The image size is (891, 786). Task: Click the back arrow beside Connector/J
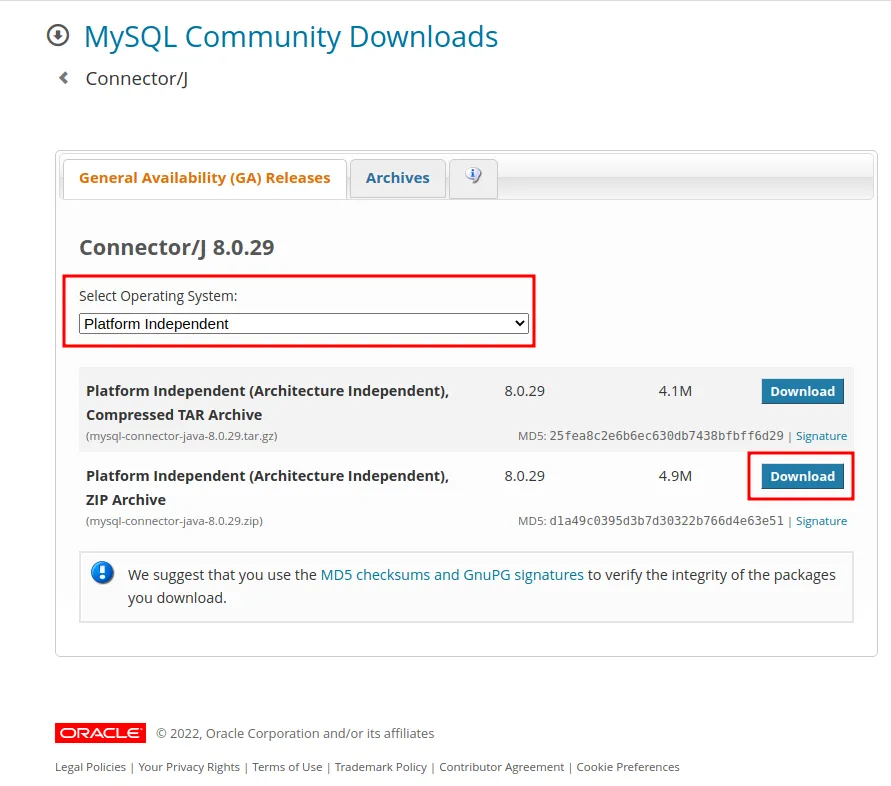[x=64, y=78]
